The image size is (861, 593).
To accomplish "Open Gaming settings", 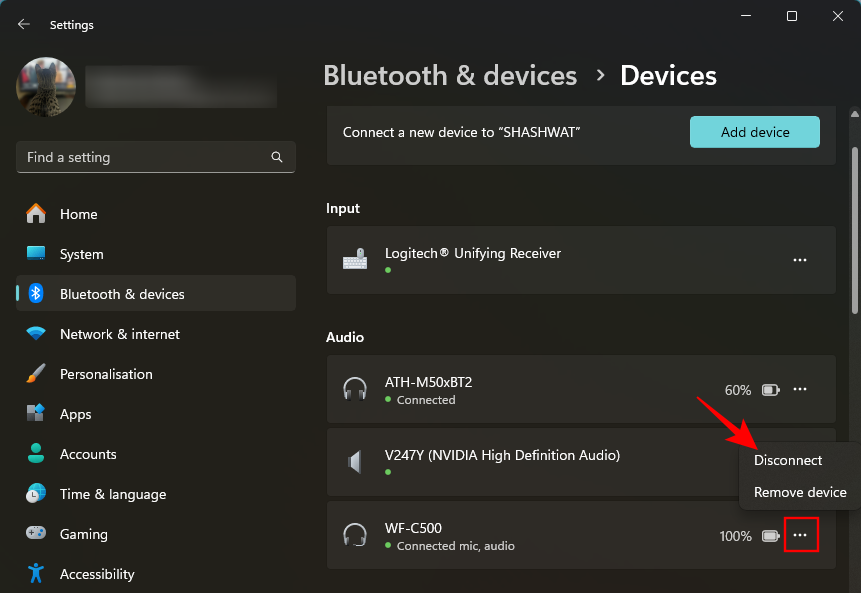I will (156, 534).
